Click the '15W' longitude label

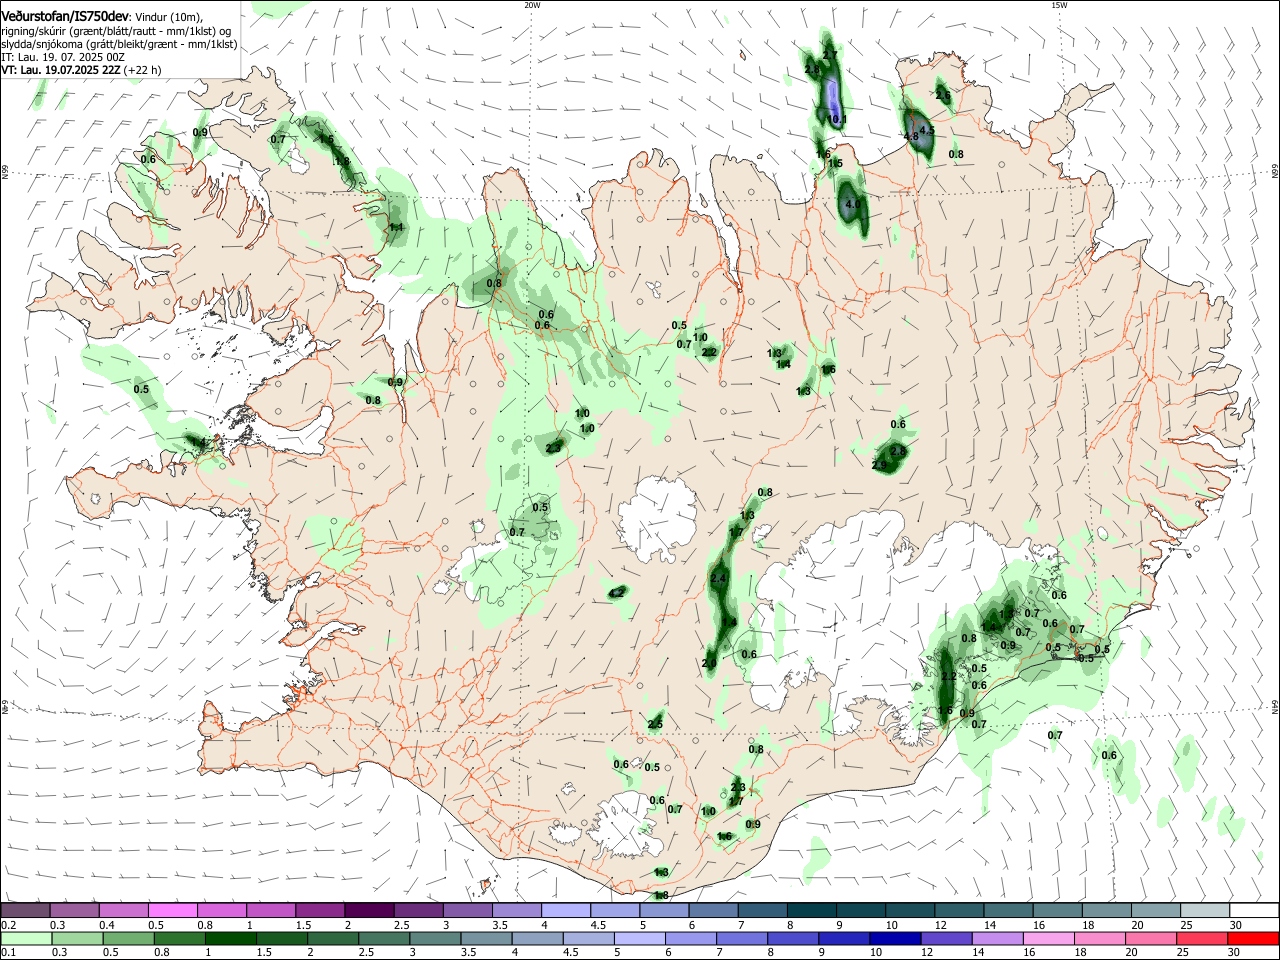pyautogui.click(x=1059, y=5)
